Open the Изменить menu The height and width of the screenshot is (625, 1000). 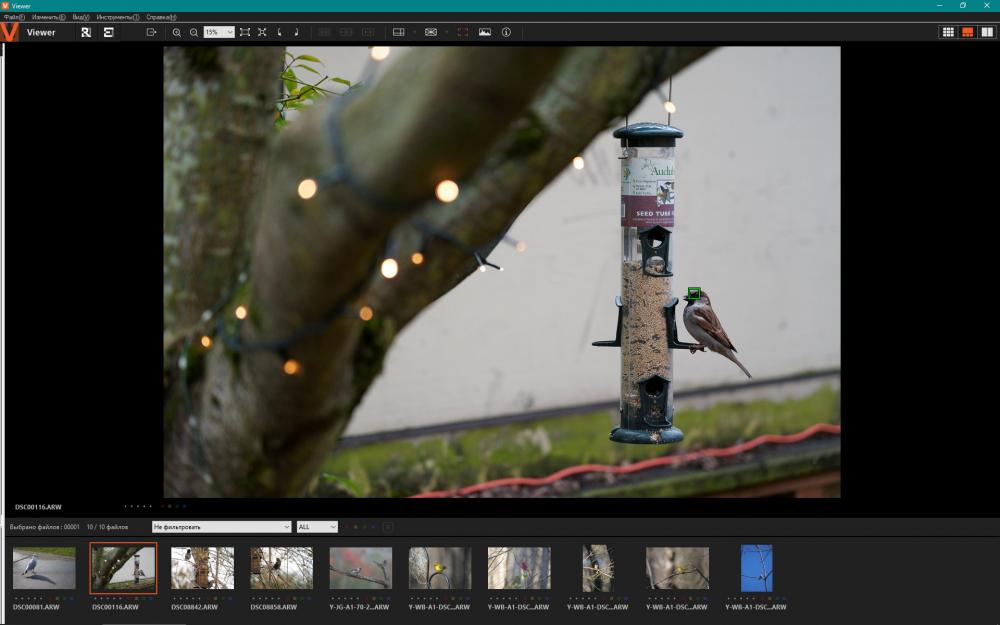[48, 17]
